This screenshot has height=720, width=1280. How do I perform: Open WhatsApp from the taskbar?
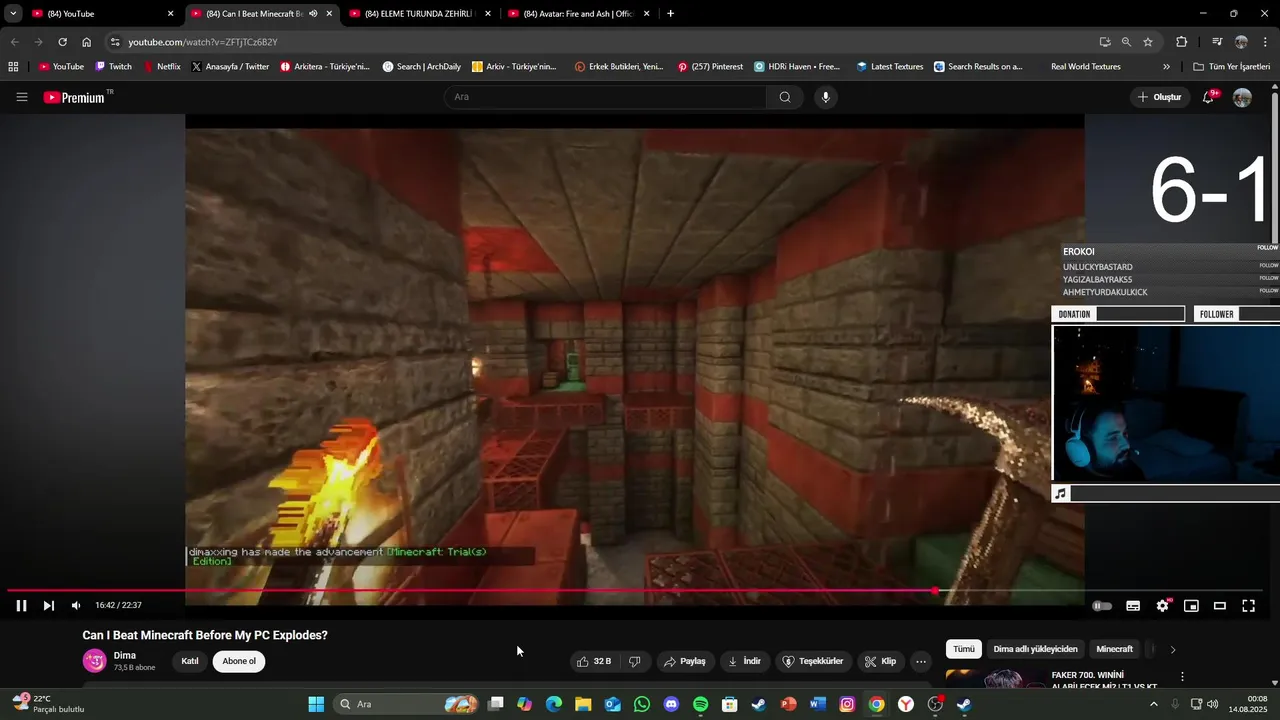pos(642,704)
